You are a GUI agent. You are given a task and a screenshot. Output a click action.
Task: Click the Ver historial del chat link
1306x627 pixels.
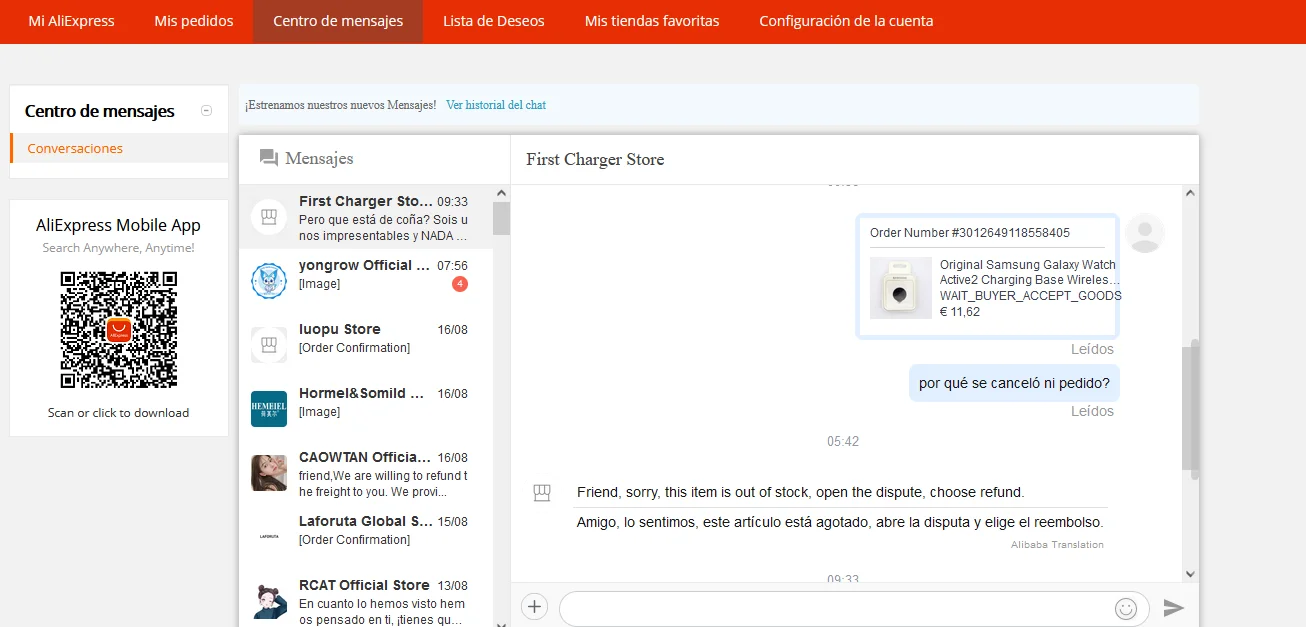pyautogui.click(x=496, y=105)
